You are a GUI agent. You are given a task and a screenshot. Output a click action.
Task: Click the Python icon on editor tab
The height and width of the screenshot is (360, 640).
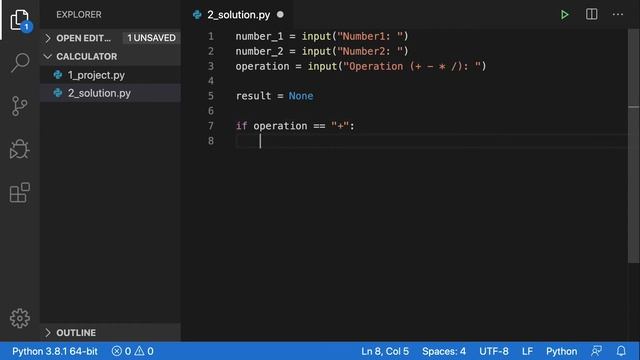pyautogui.click(x=197, y=15)
